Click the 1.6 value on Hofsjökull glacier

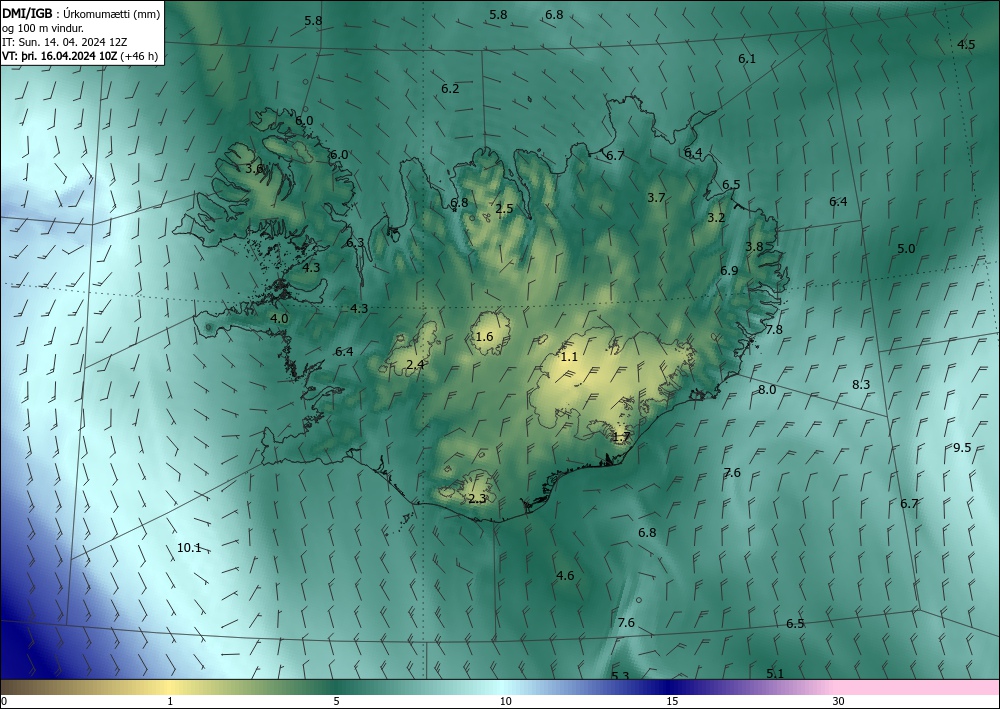click(485, 337)
